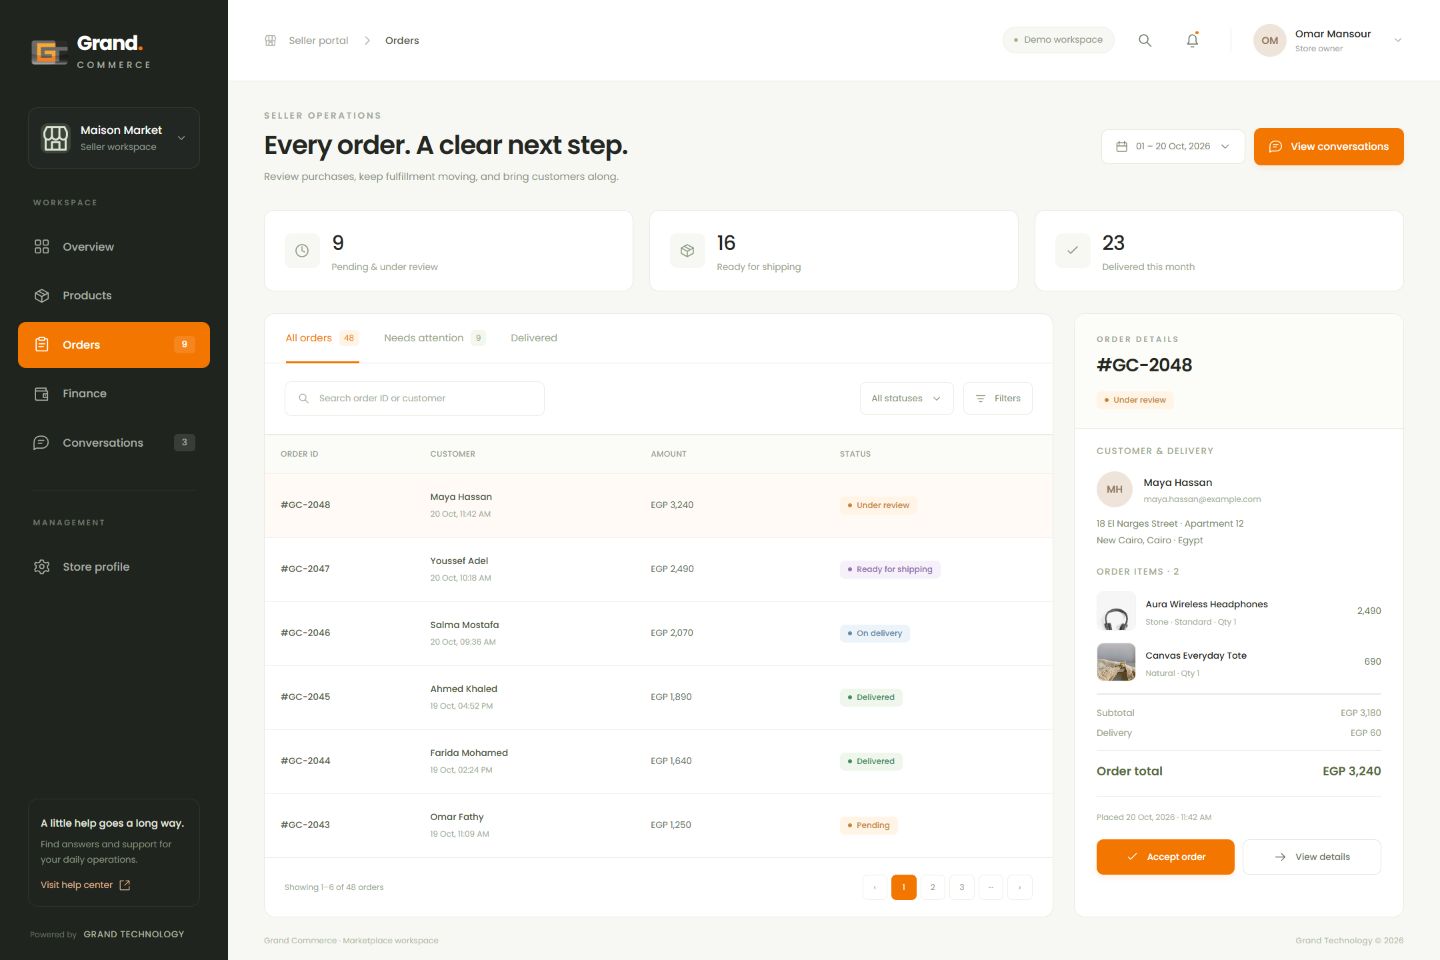Click the ellipsis page button in pagination

[991, 887]
